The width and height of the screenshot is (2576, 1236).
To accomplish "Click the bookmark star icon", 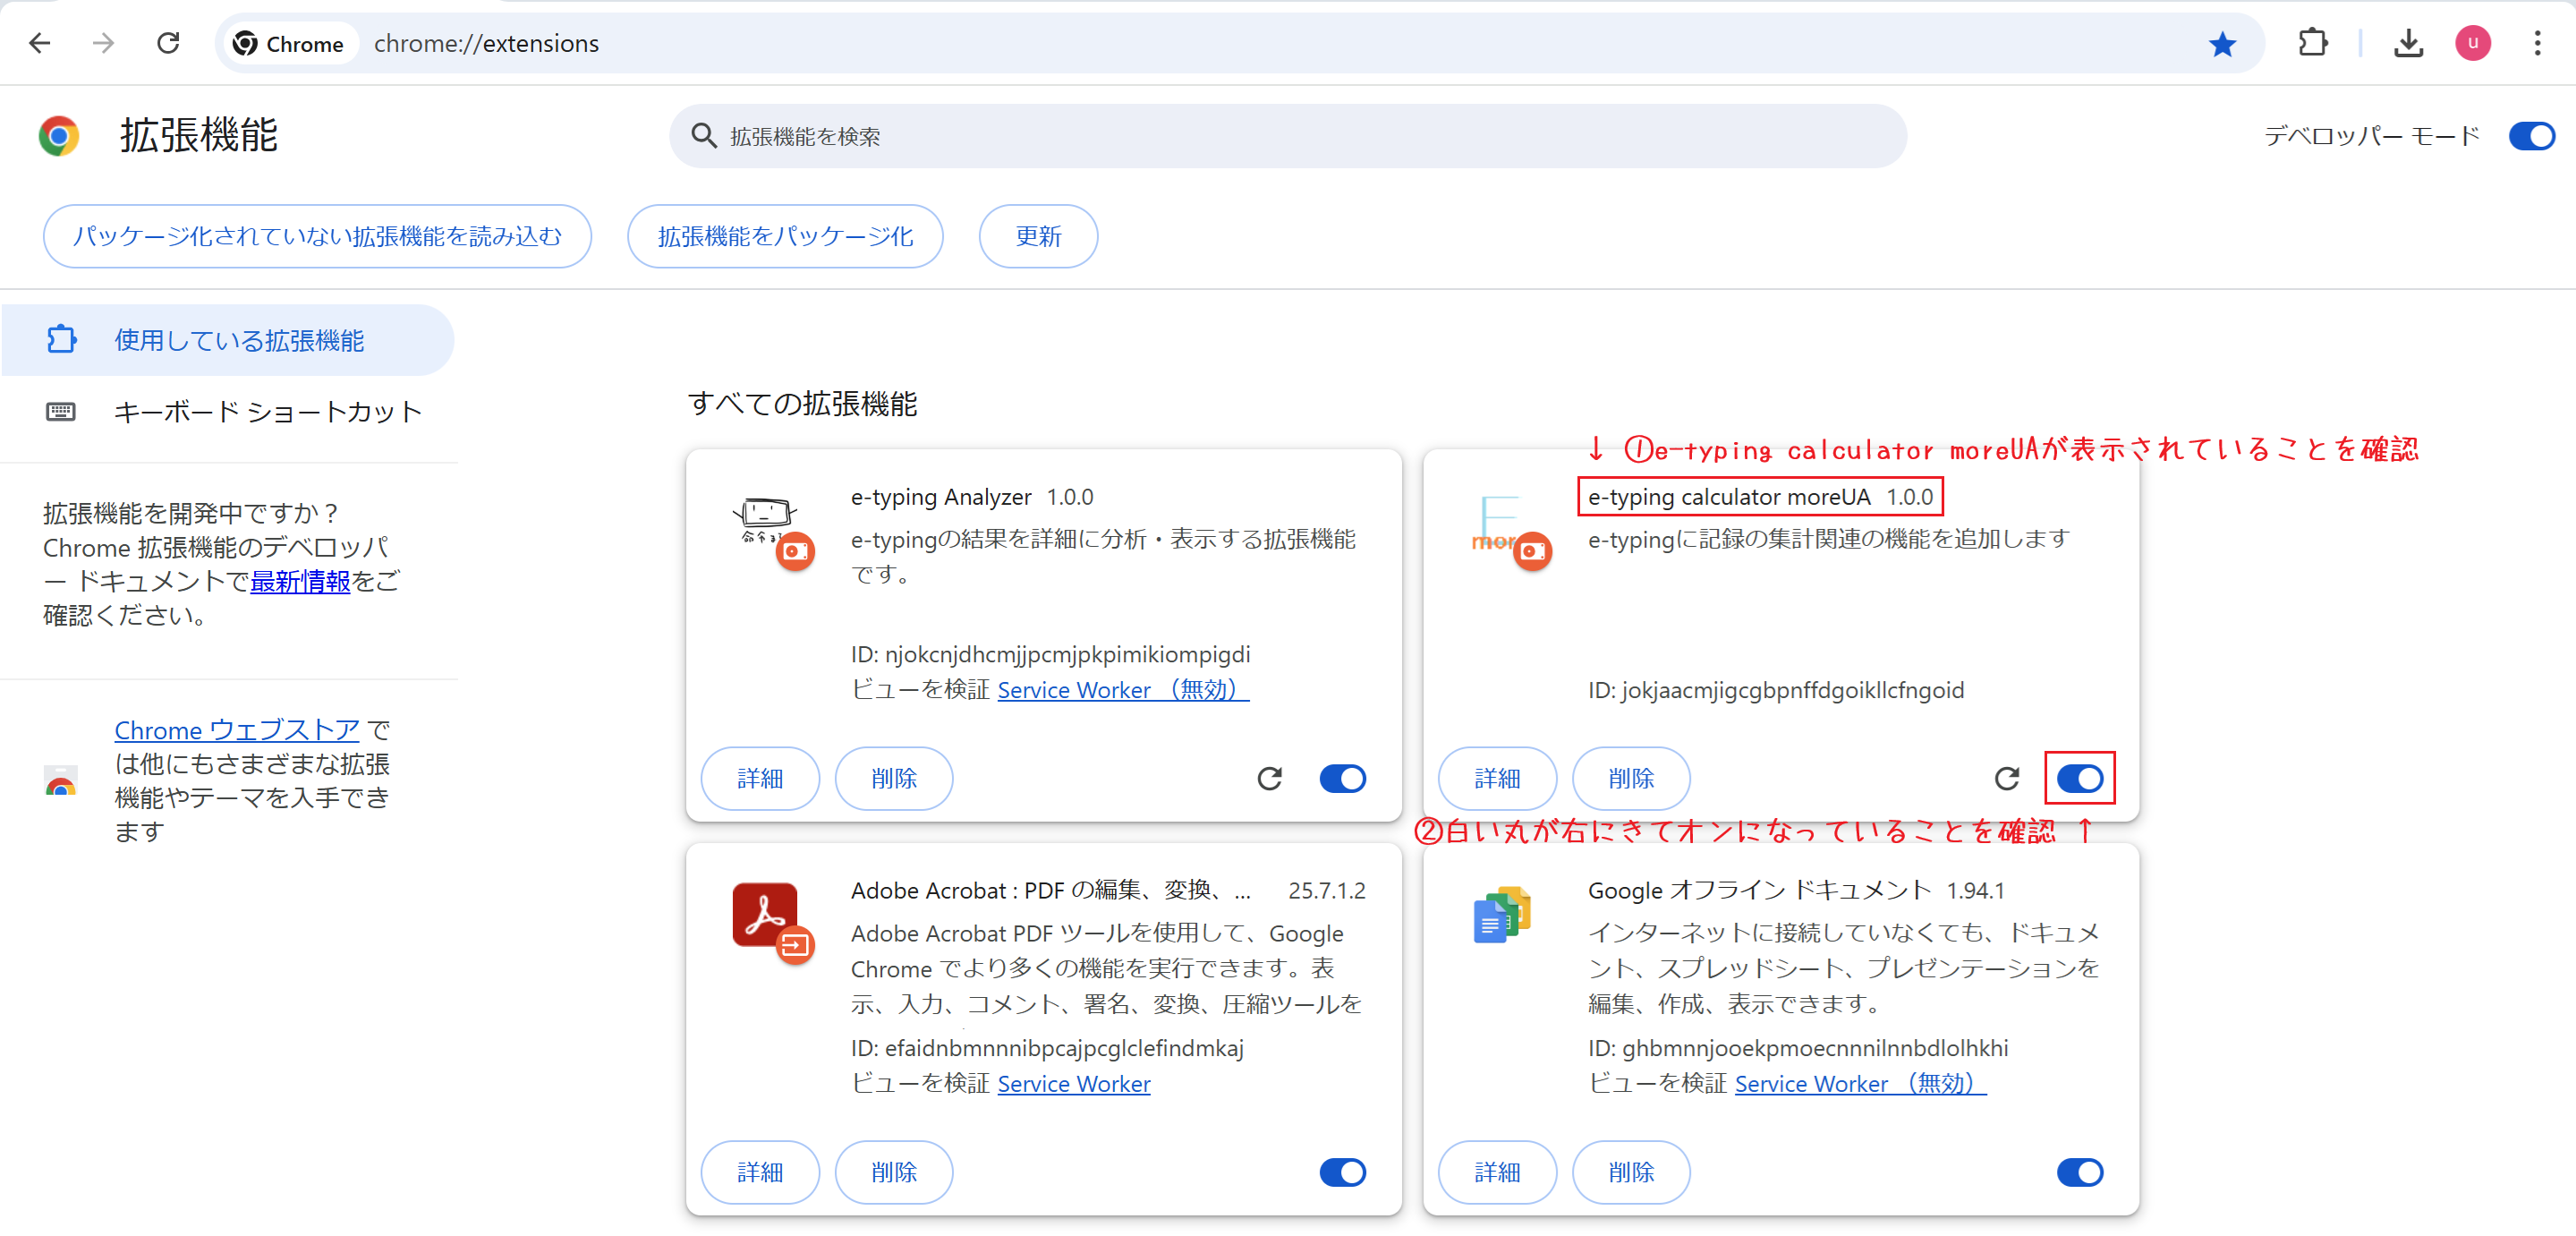I will (x=2222, y=44).
